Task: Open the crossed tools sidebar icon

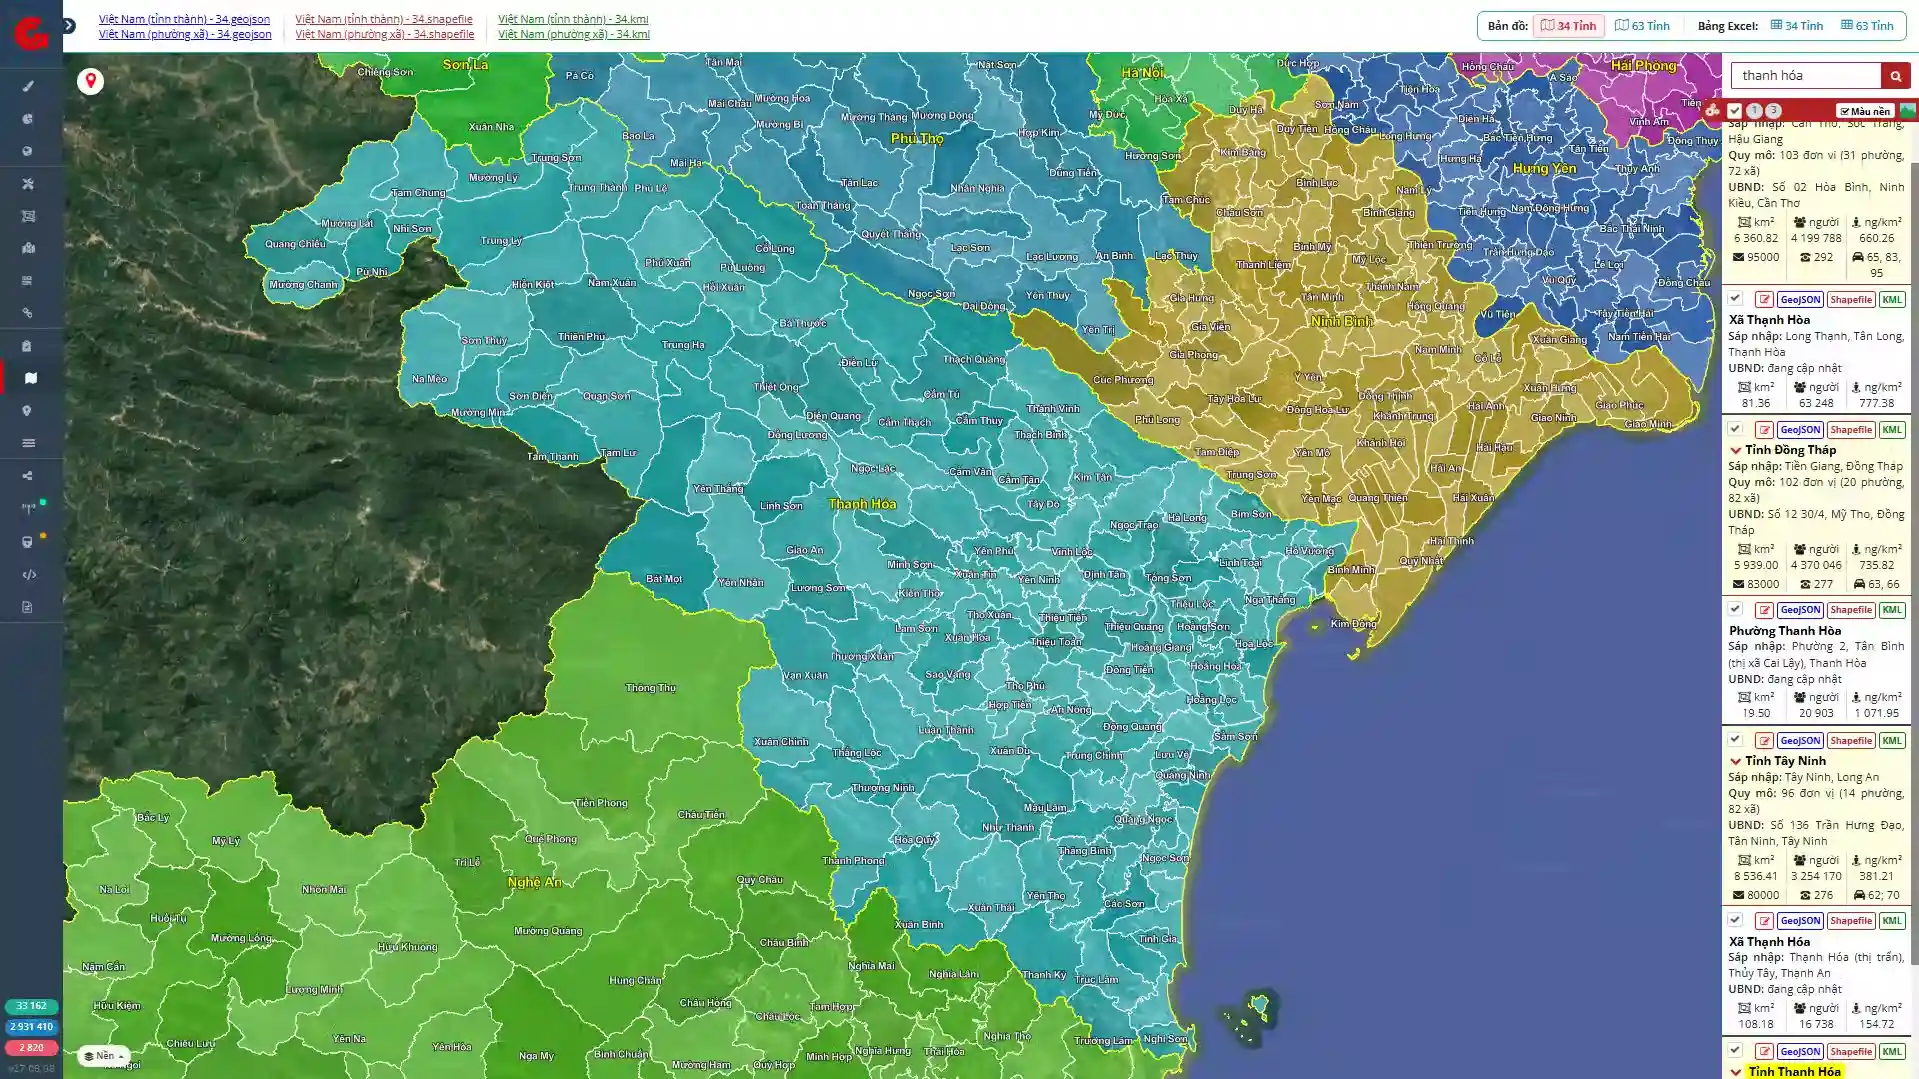Action: 28,184
